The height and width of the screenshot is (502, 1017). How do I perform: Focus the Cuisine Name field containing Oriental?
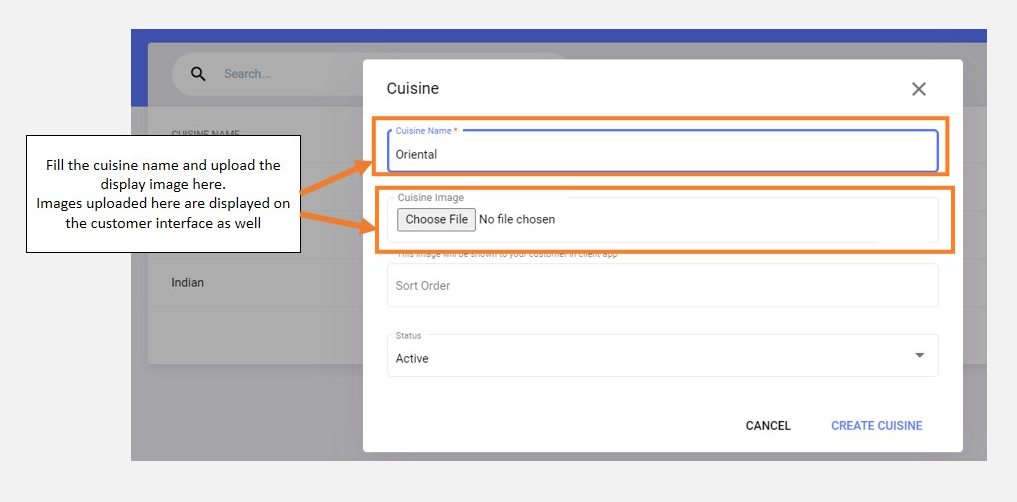(660, 154)
